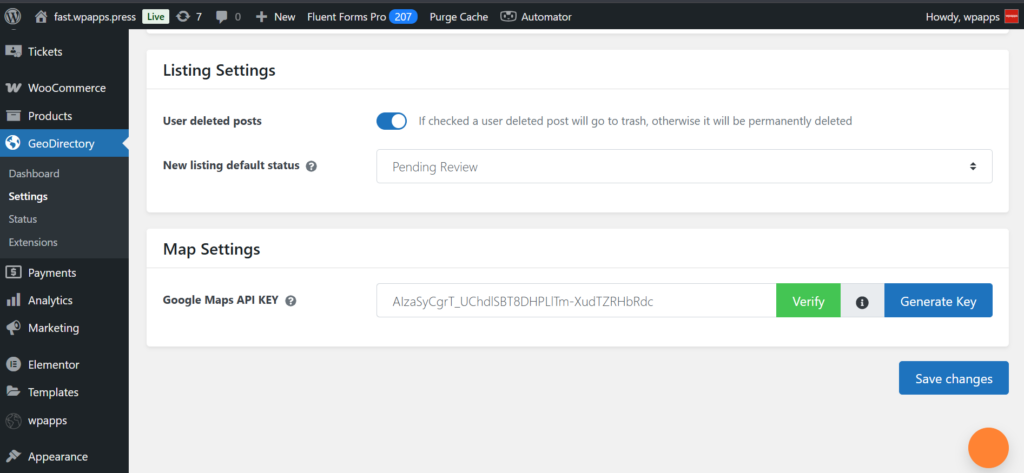Screen dimensions: 1024x473
Task: Click the user avatar beside Howdy, wpapps
Action: tap(1011, 17)
